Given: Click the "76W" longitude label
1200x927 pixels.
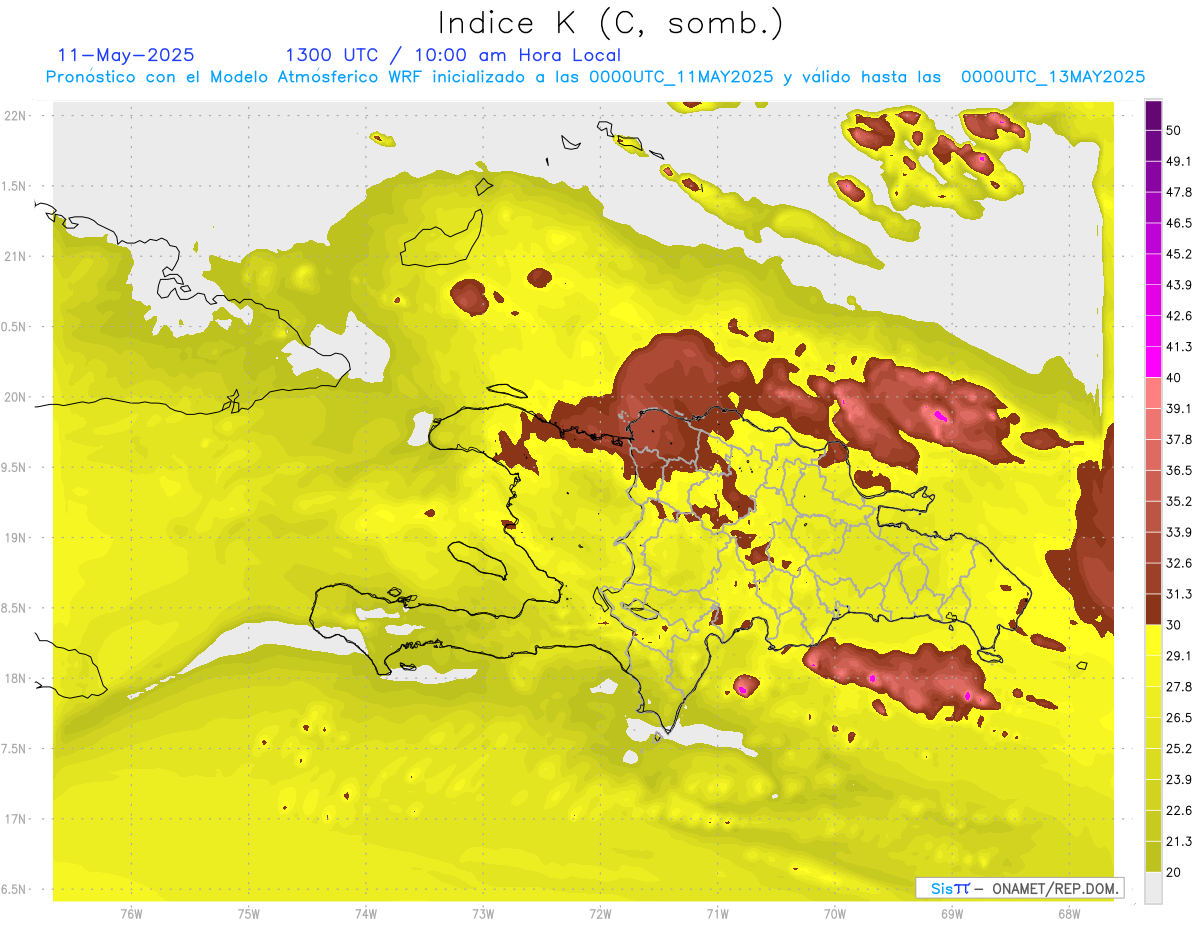Looking at the screenshot, I should 131,914.
